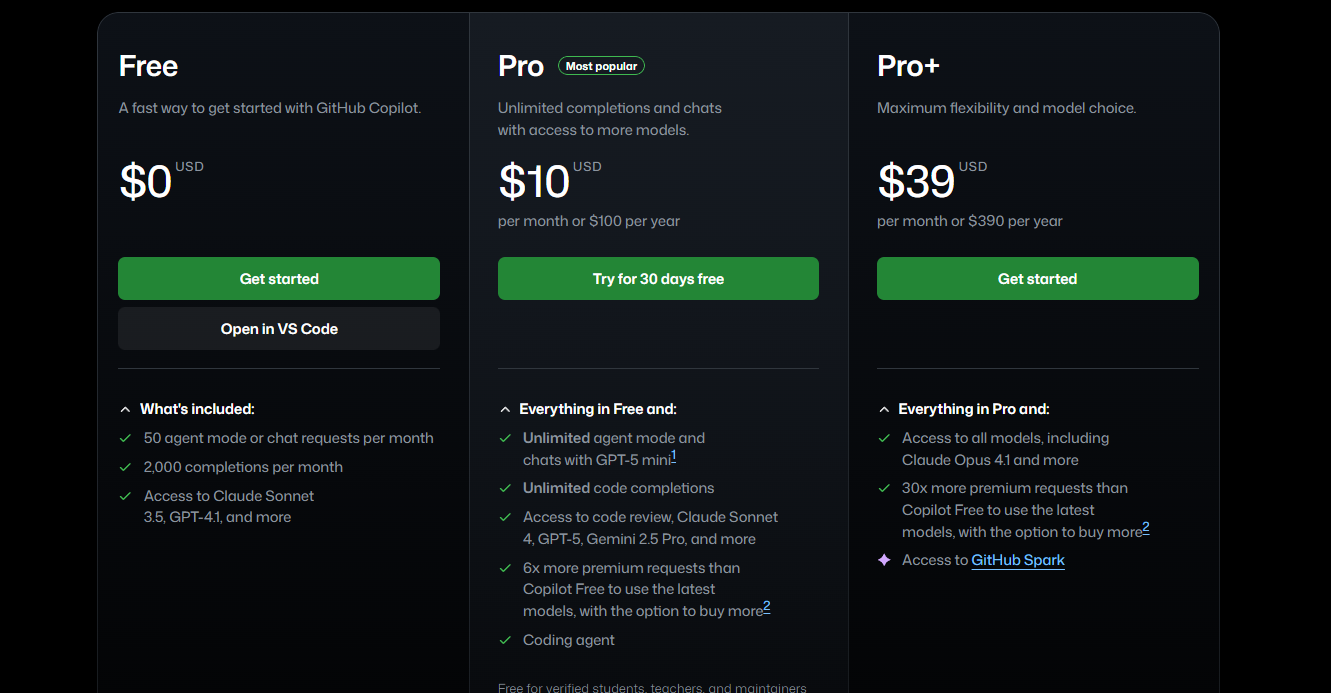Click checkmark beside Access to Claude Sonnet 3.5
The height and width of the screenshot is (693, 1331).
(125, 496)
